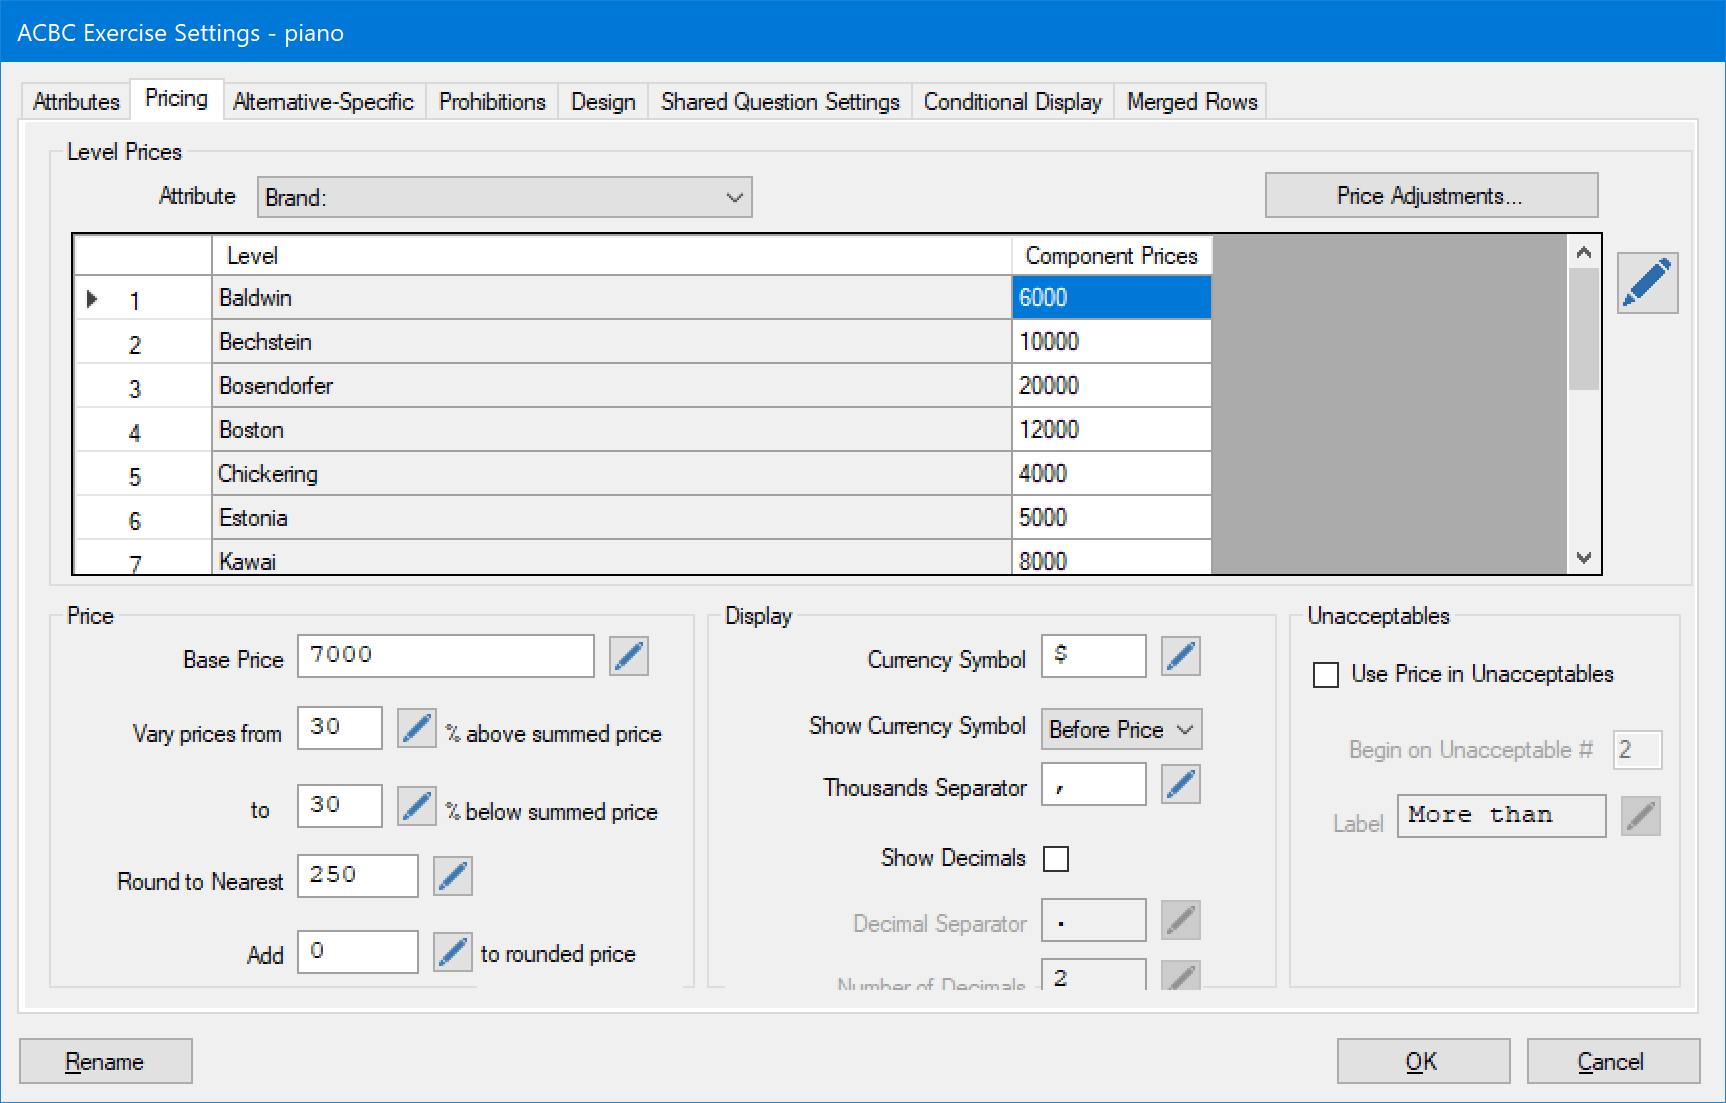Viewport: 1726px width, 1103px height.
Task: Click the Rename button
Action: pyautogui.click(x=106, y=1061)
